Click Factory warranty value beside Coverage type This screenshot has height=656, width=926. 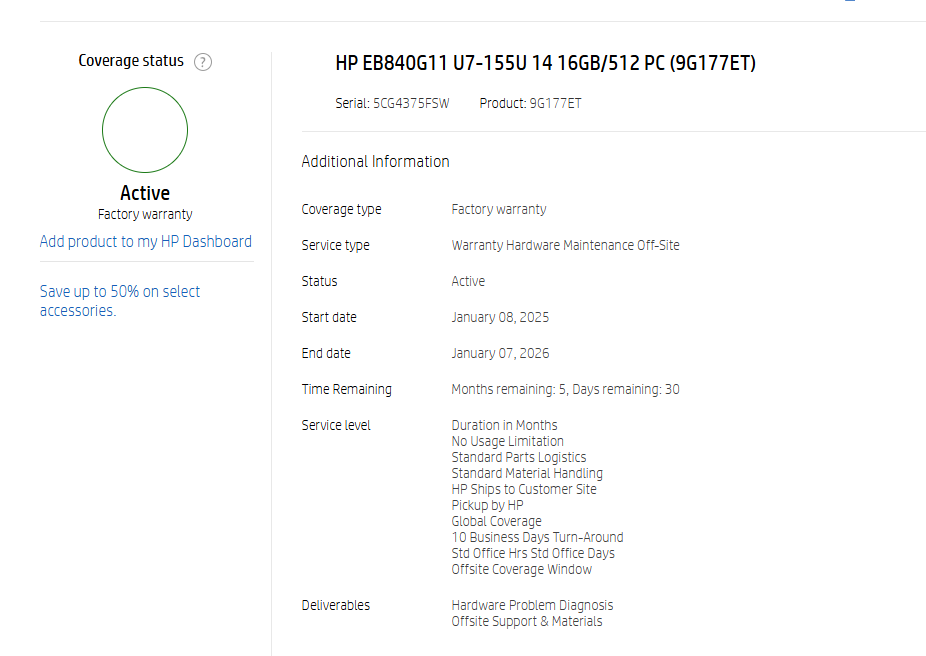coord(499,210)
